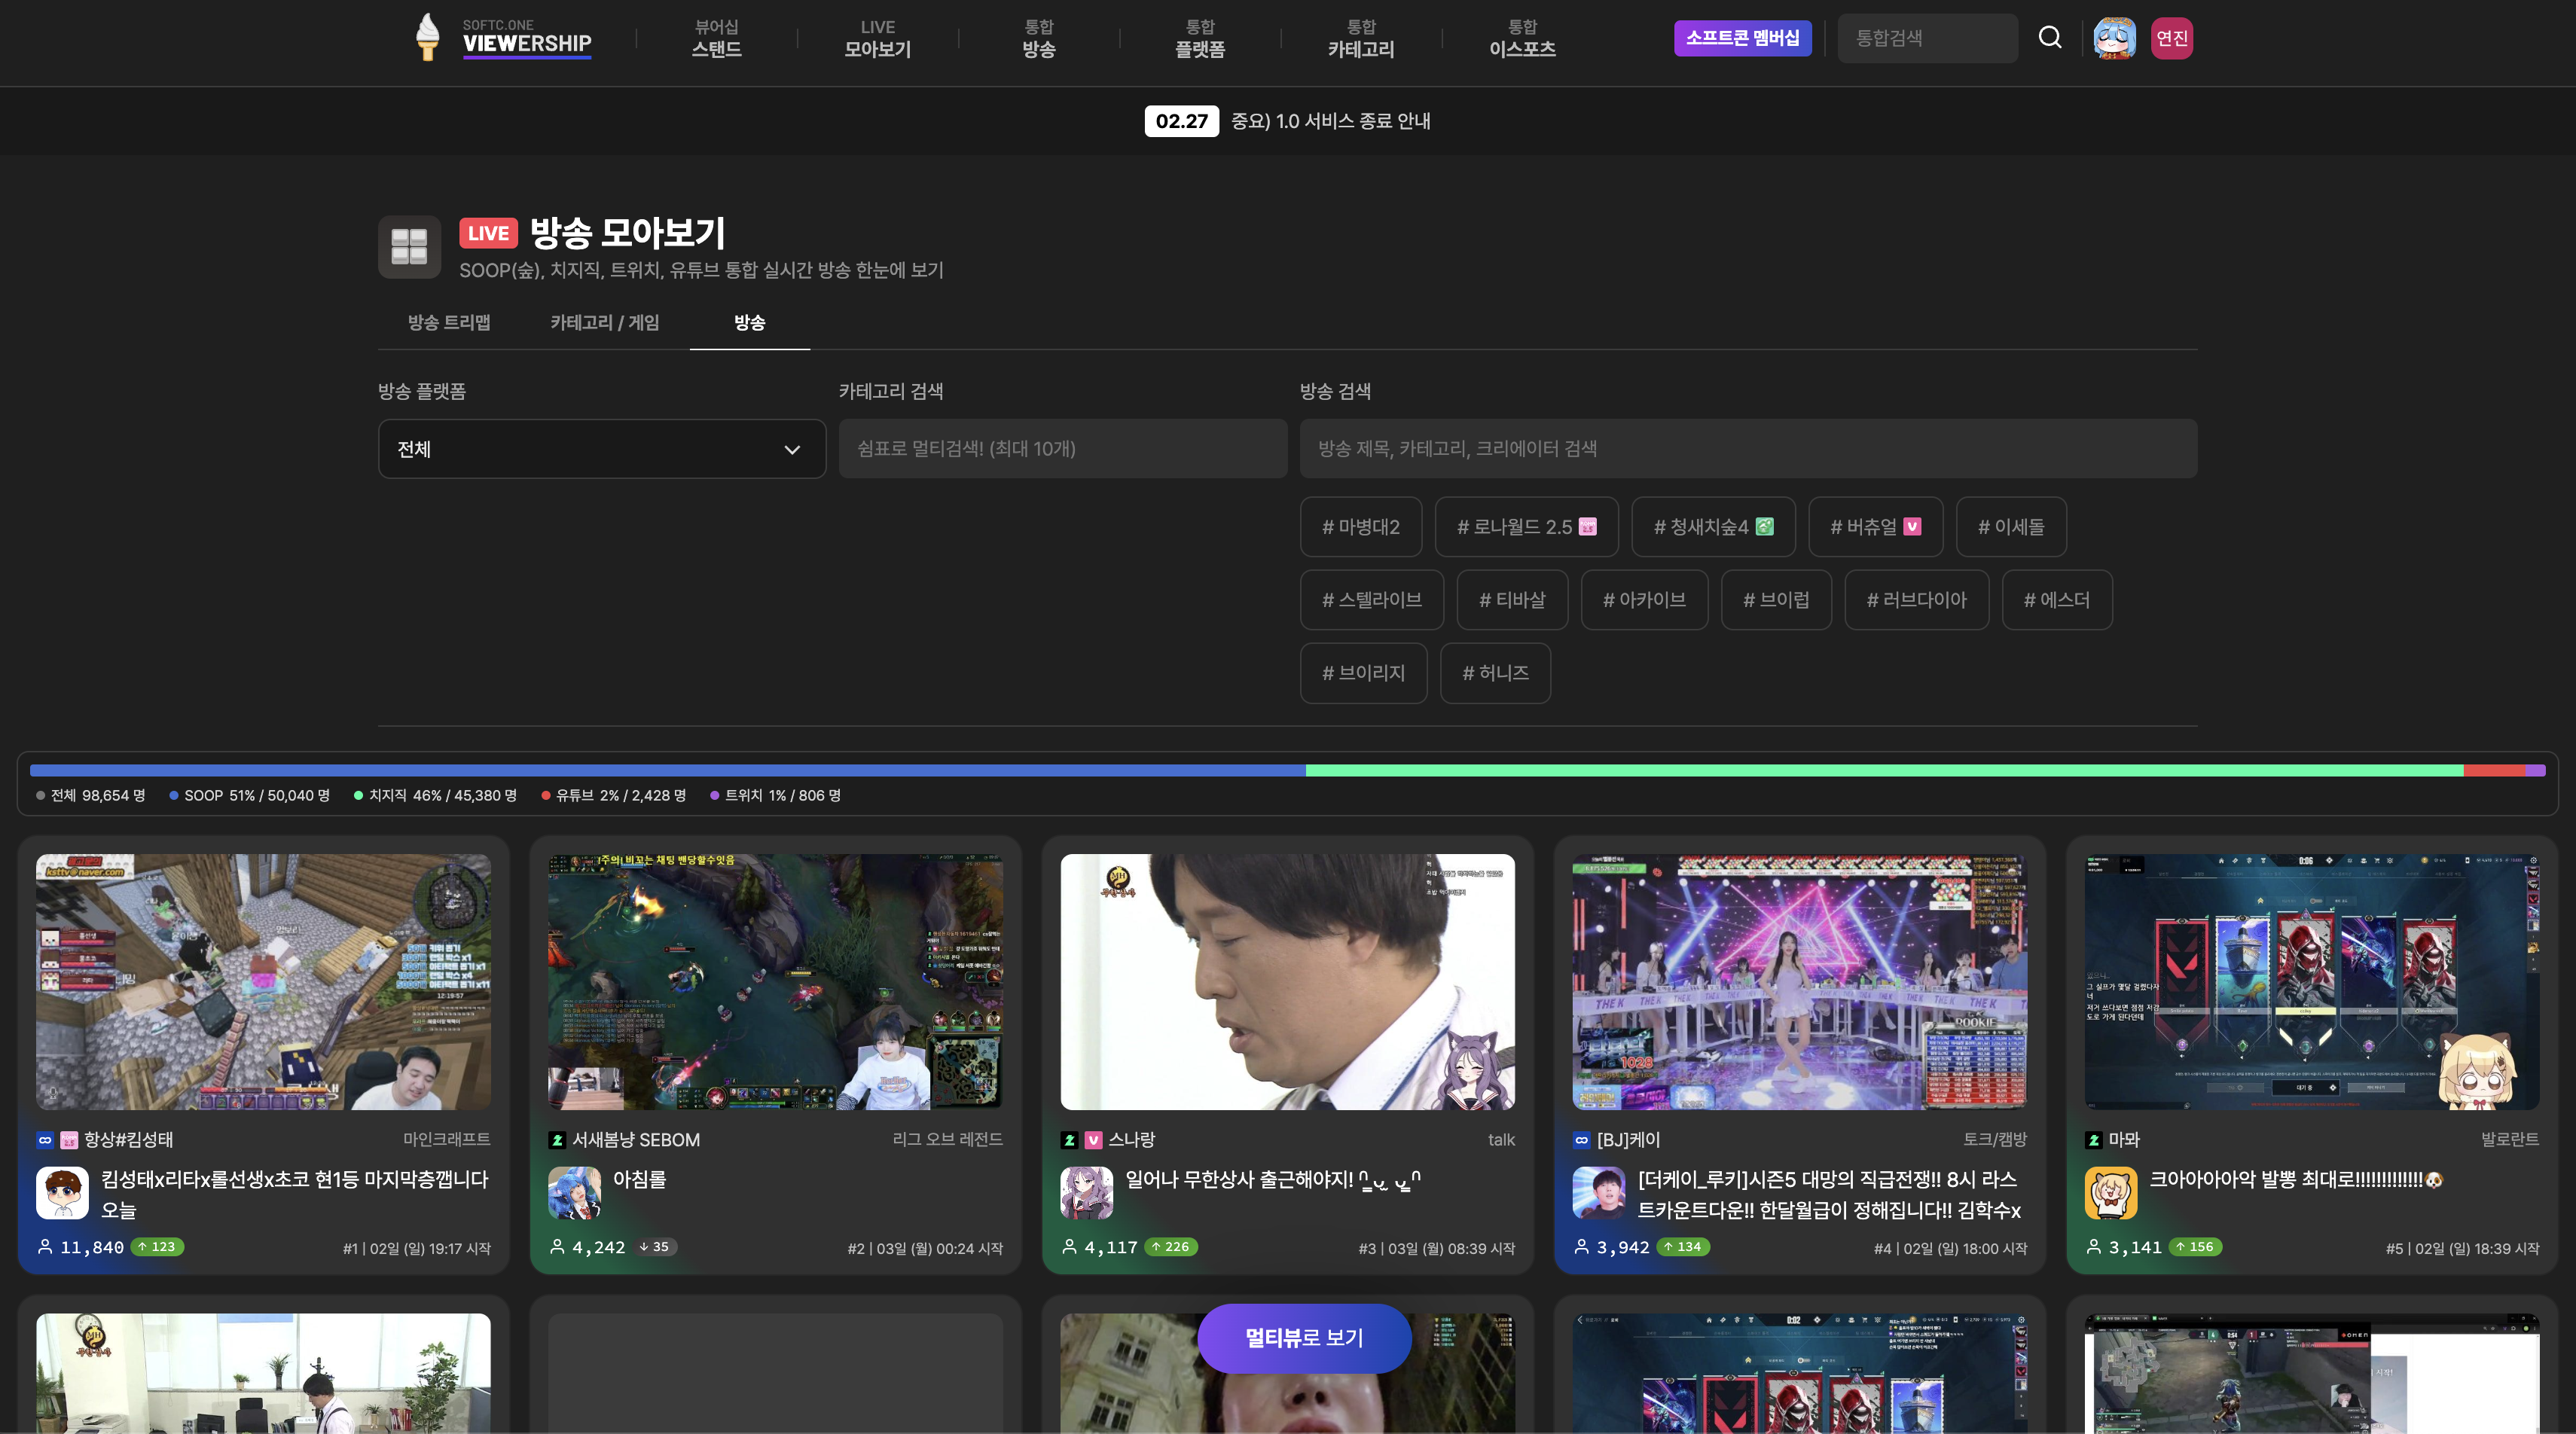Open 통합 플랫폼 menu
The height and width of the screenshot is (1434, 2576).
(1200, 38)
